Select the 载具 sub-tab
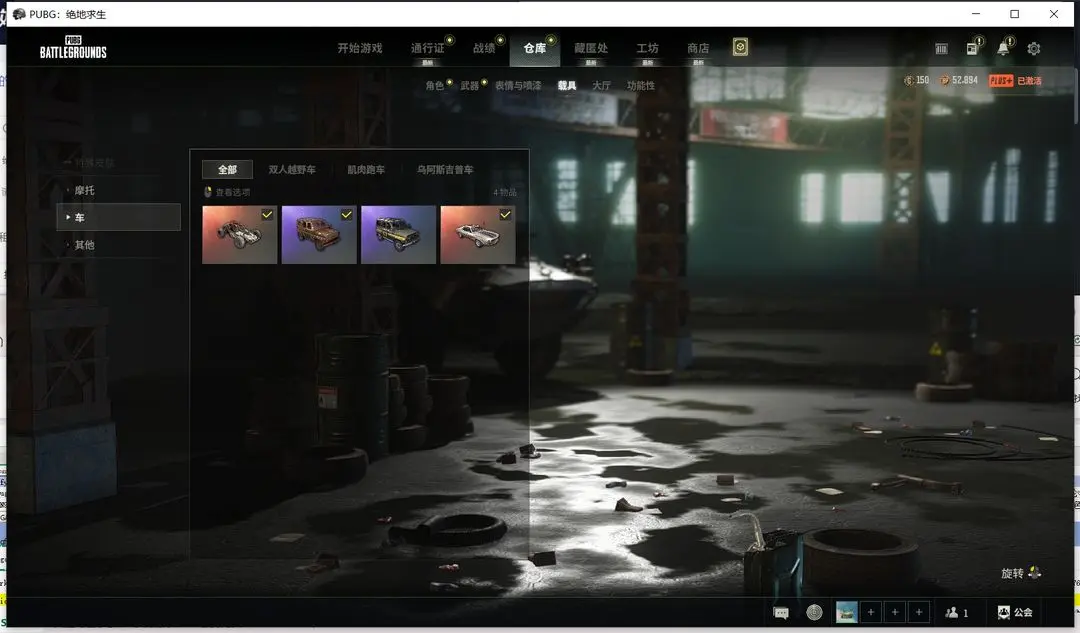The width and height of the screenshot is (1080, 633). tap(567, 85)
